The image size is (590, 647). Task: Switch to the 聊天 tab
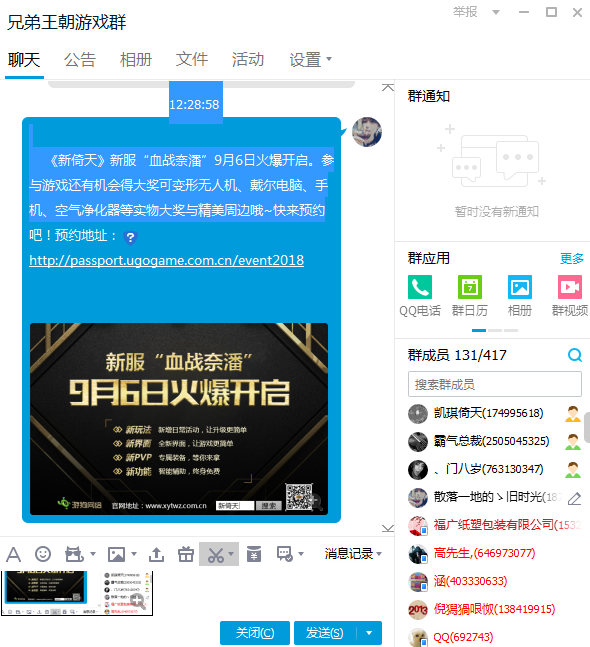click(x=24, y=59)
